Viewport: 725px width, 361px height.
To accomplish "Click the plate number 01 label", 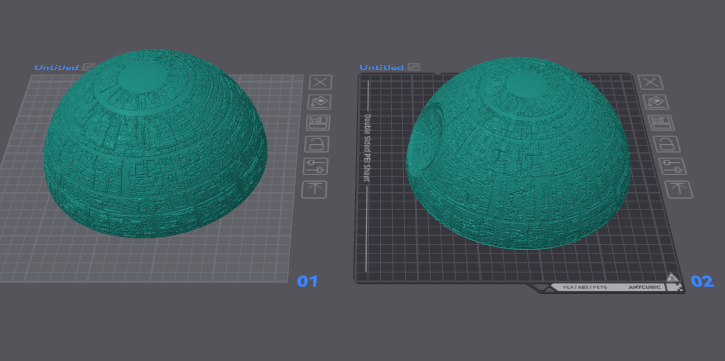I will point(307,281).
